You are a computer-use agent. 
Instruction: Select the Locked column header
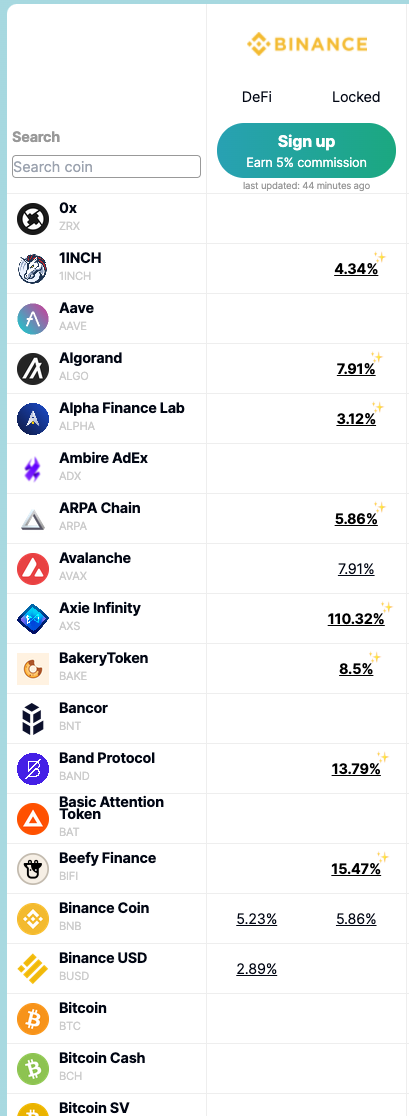point(356,97)
